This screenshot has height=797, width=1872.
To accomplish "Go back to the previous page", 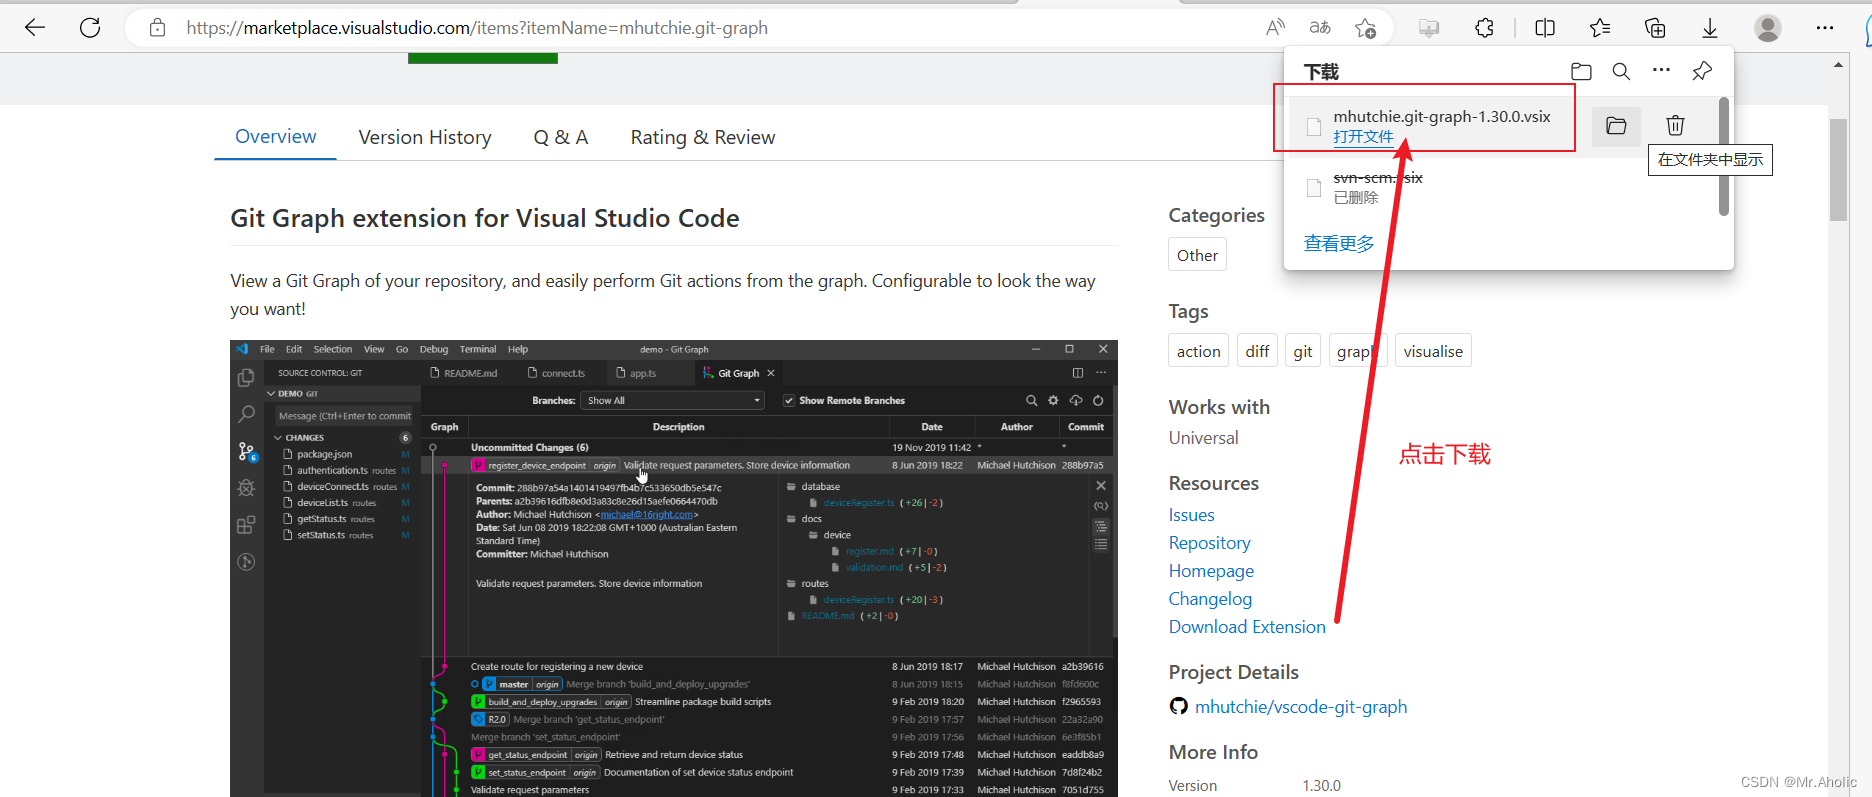I will click(x=35, y=28).
